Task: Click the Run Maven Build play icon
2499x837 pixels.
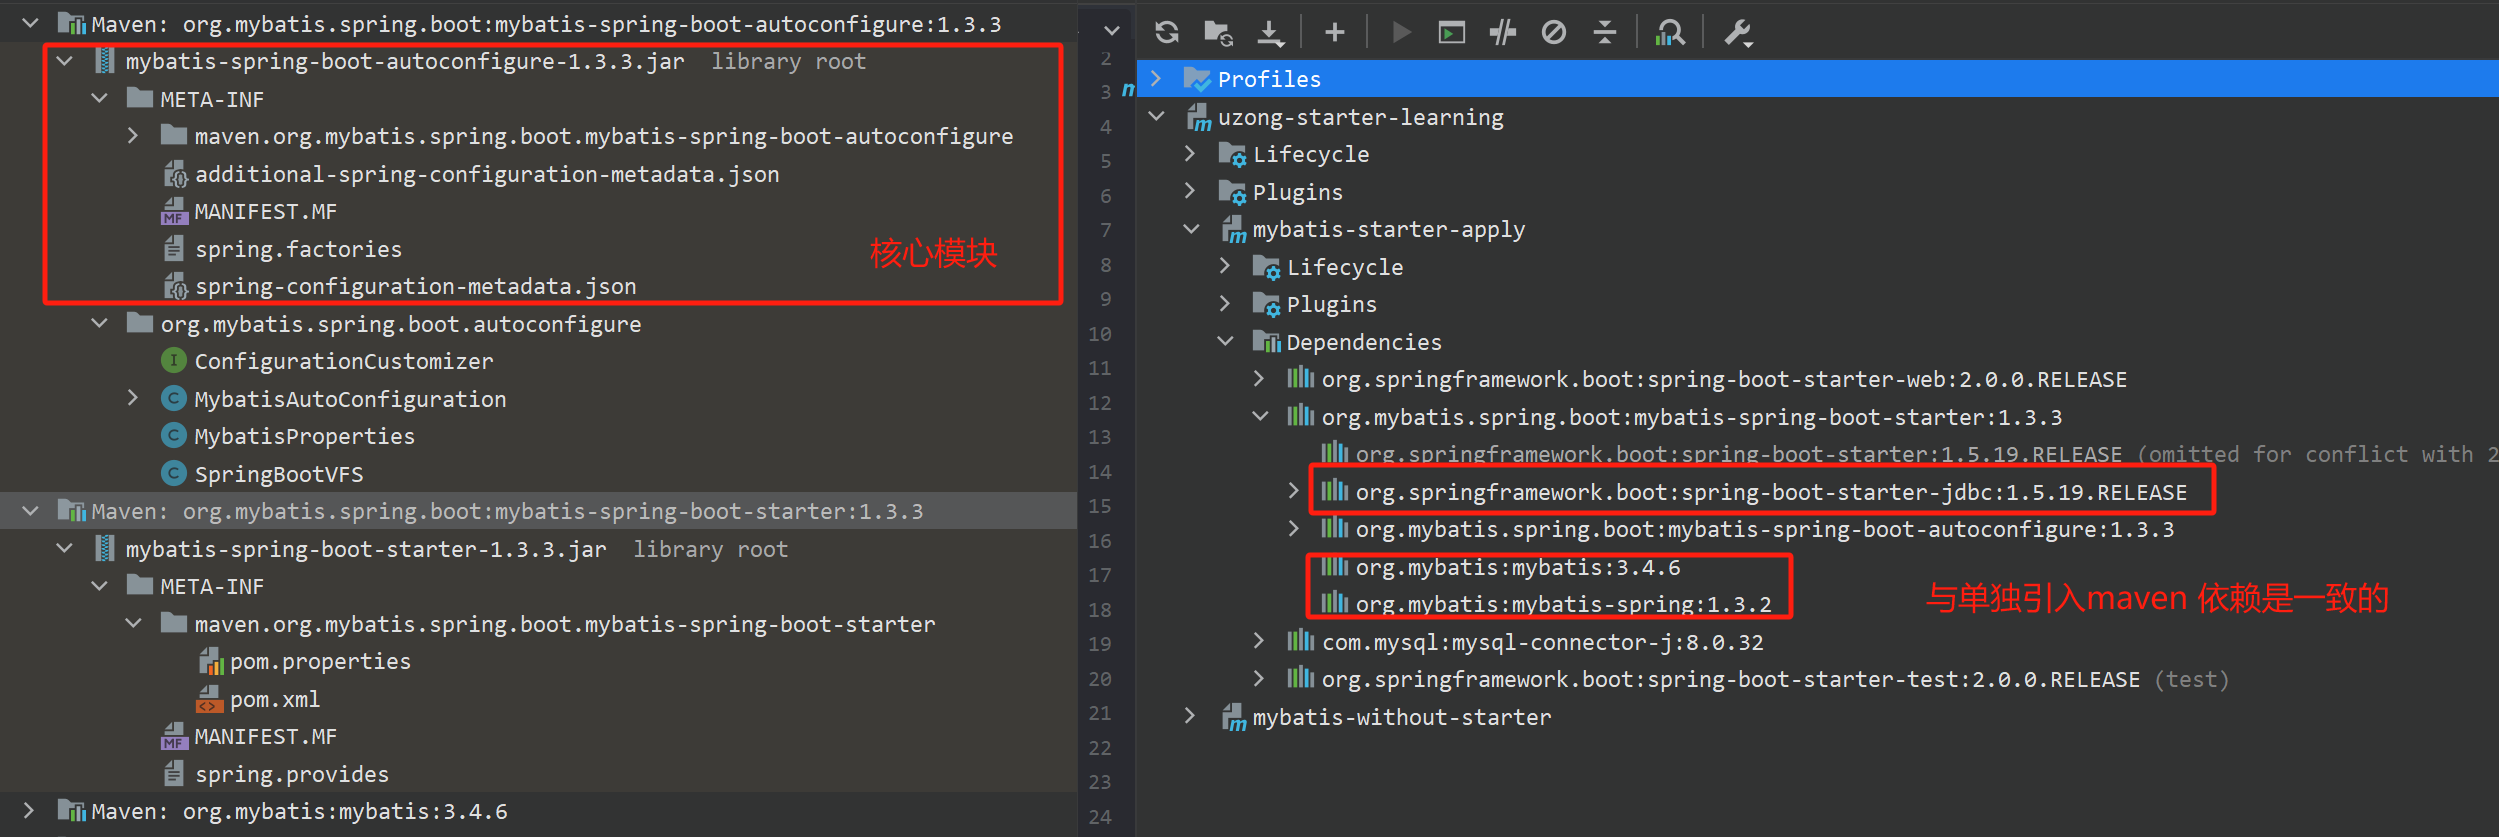Action: [x=1401, y=33]
